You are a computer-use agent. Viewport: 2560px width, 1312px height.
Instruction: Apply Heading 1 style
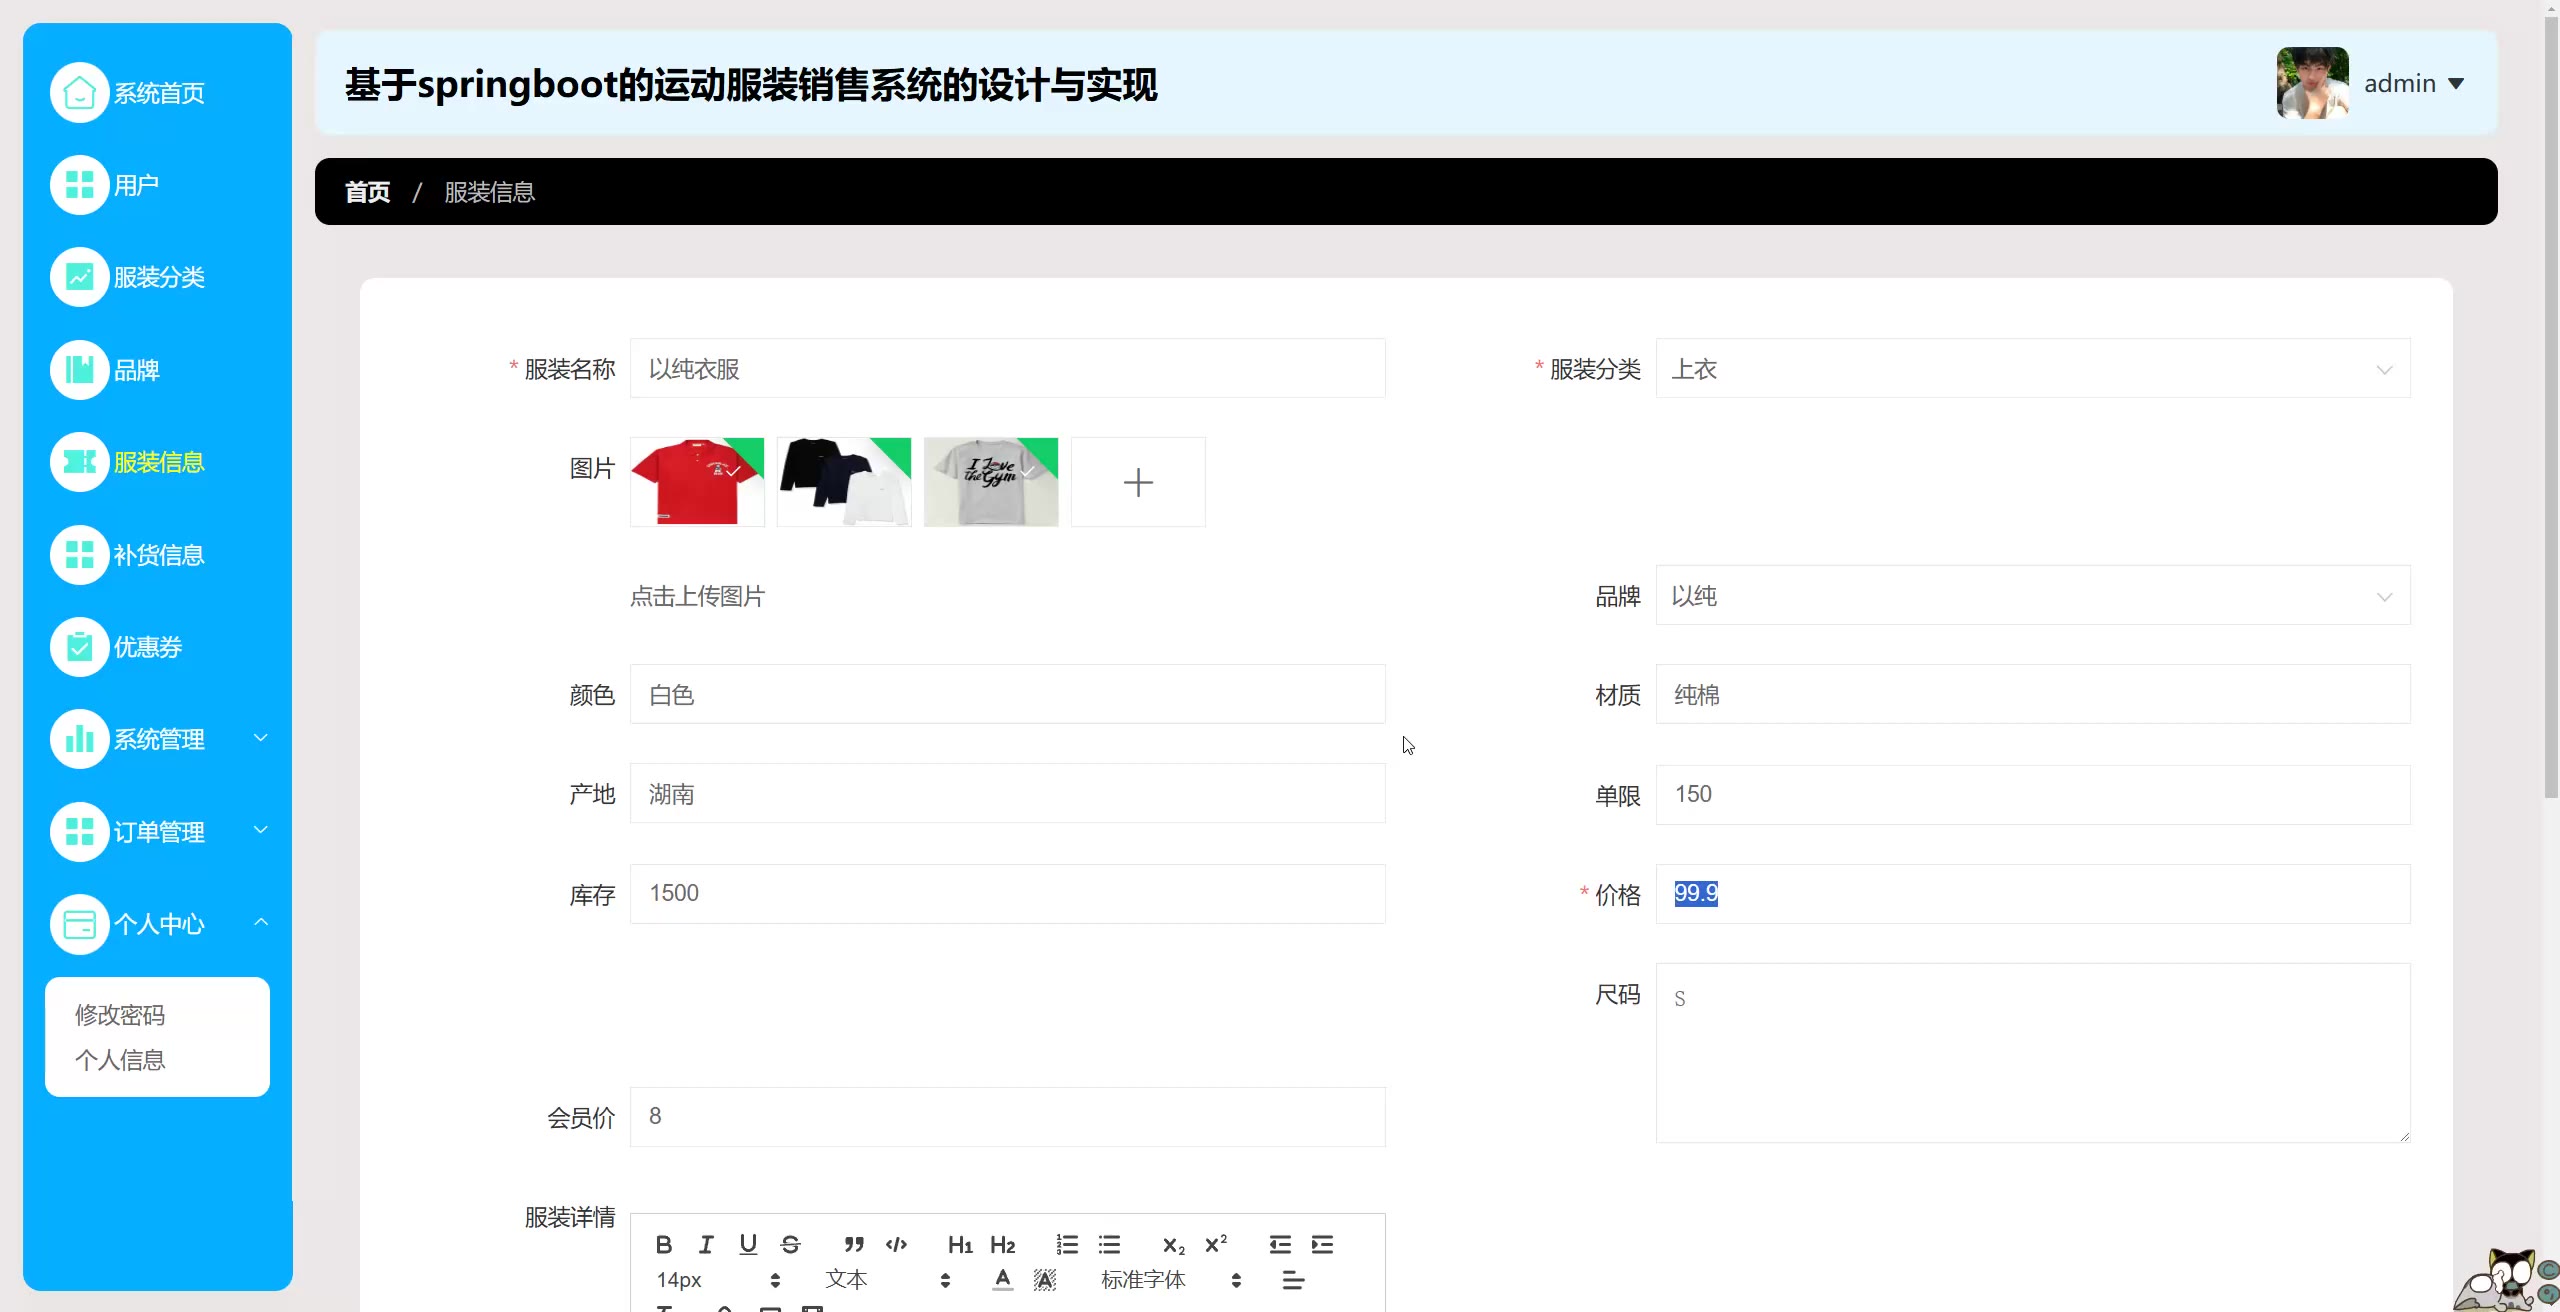coord(959,1244)
